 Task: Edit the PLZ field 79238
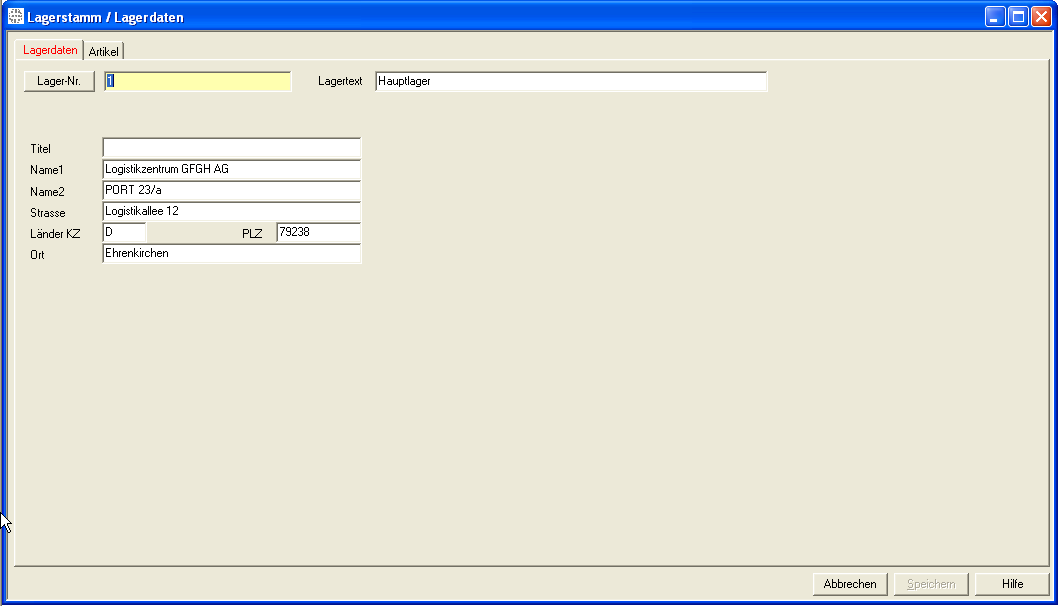point(318,232)
